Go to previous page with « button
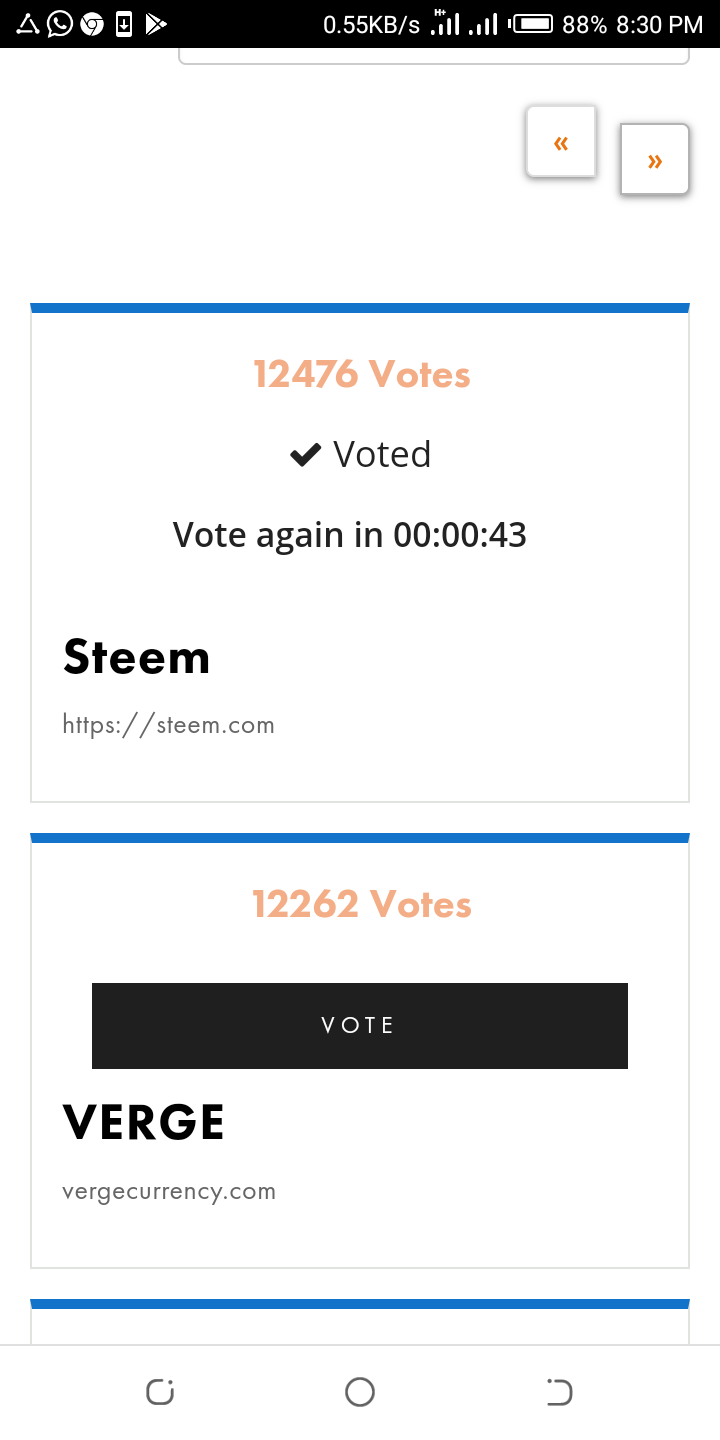 tap(561, 142)
